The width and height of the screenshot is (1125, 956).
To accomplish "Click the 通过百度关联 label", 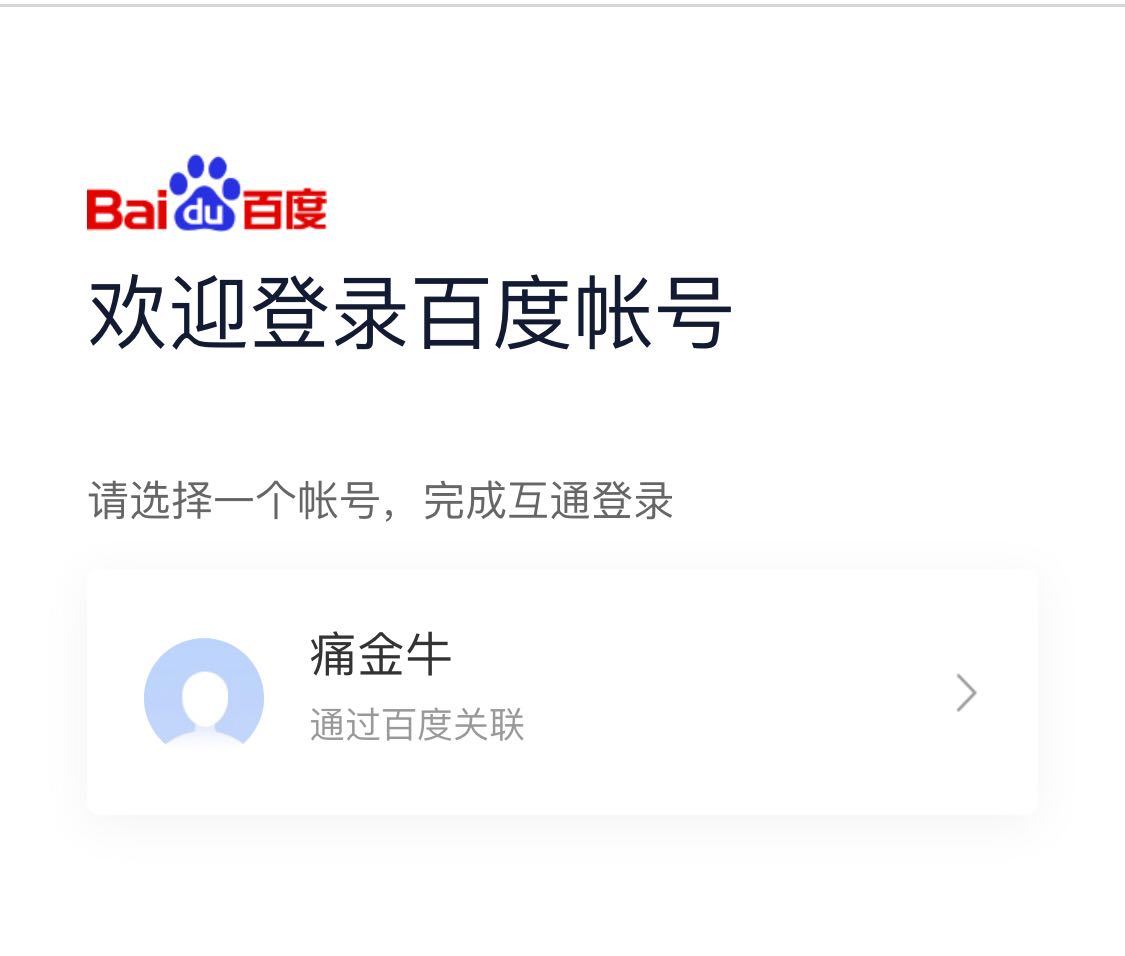I will 417,724.
